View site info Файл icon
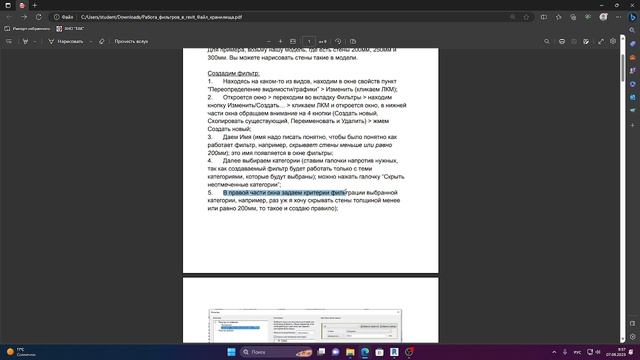The width and height of the screenshot is (640, 360). click(x=63, y=17)
